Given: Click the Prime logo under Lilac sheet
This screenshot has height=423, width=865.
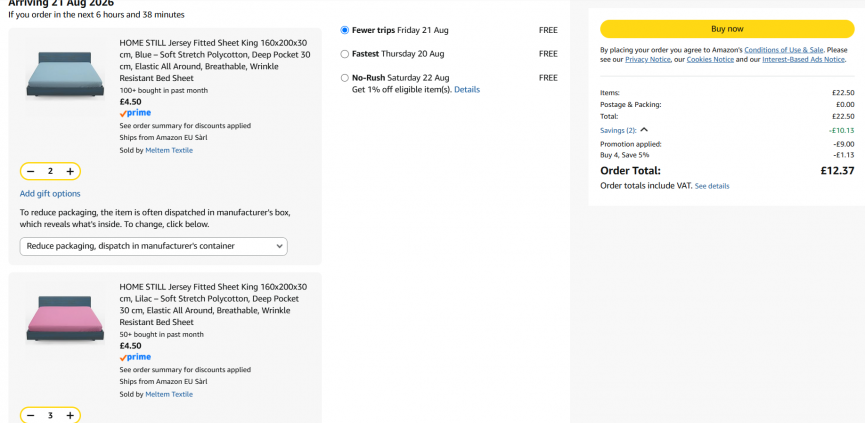Looking at the screenshot, I should coord(135,357).
